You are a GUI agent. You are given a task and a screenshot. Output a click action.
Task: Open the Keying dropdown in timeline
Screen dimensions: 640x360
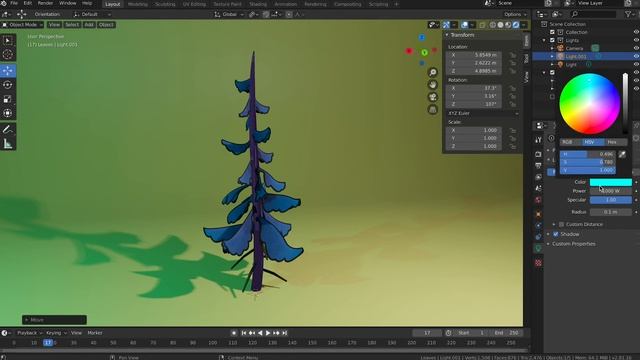point(56,333)
